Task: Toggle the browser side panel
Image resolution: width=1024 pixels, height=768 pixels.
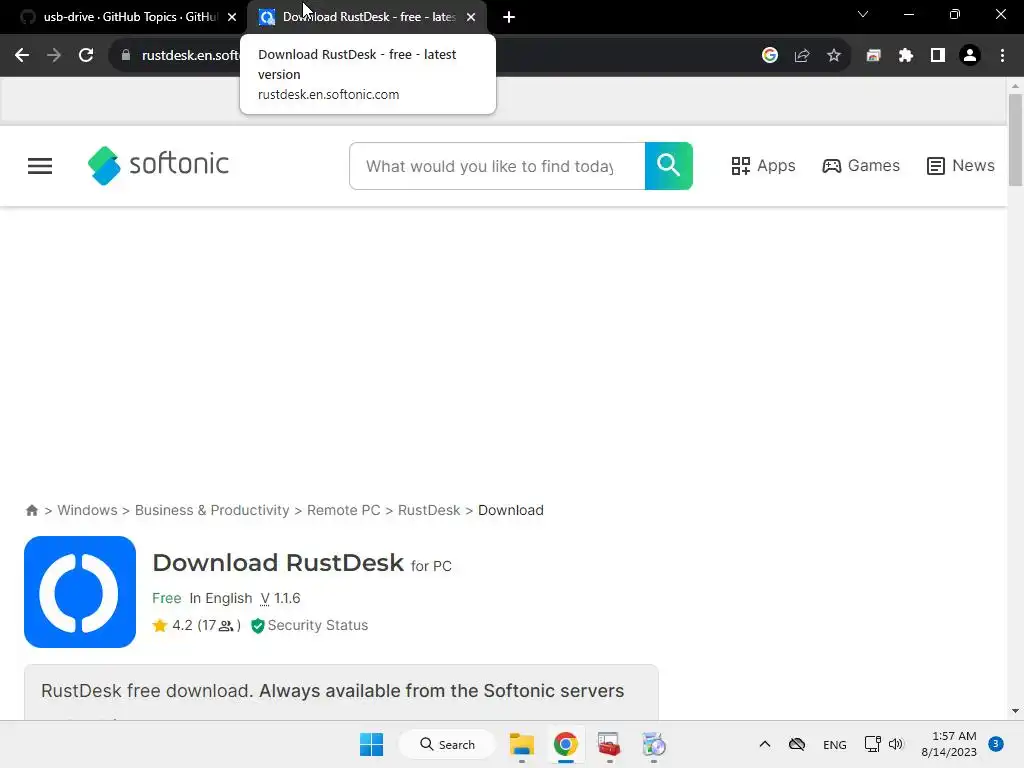Action: pos(938,56)
